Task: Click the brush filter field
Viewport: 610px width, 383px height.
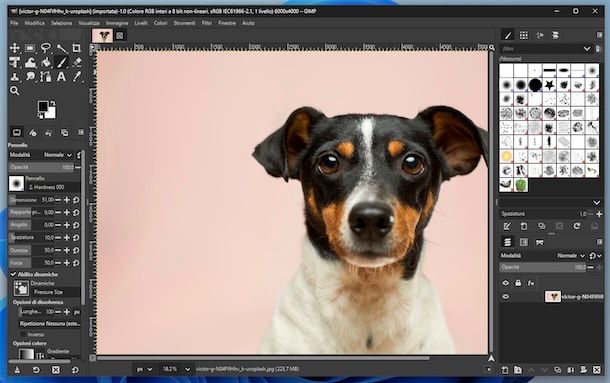Action: coord(541,49)
